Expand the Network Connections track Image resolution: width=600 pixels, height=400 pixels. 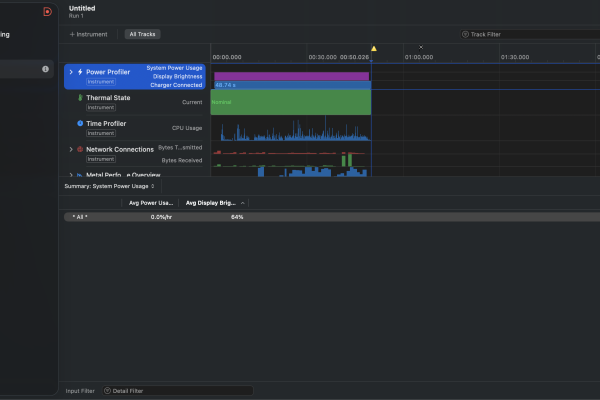pyautogui.click(x=70, y=149)
